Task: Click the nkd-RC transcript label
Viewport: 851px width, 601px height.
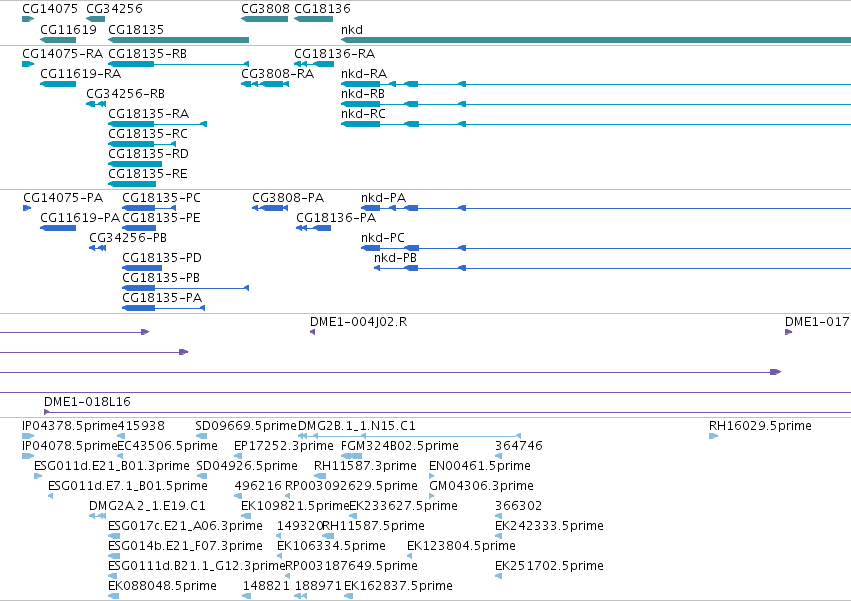Action: tap(363, 114)
